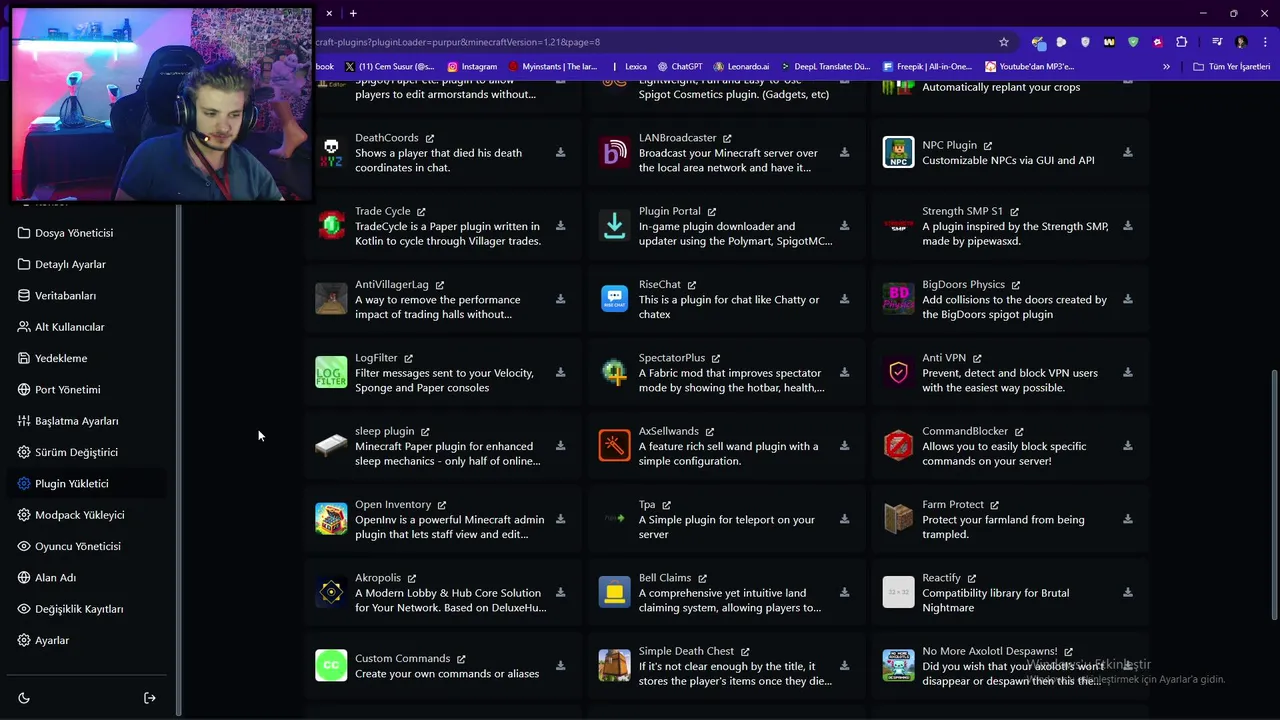Open the Leonardo.ai bookmark
This screenshot has height=720, width=1280.
tap(741, 67)
